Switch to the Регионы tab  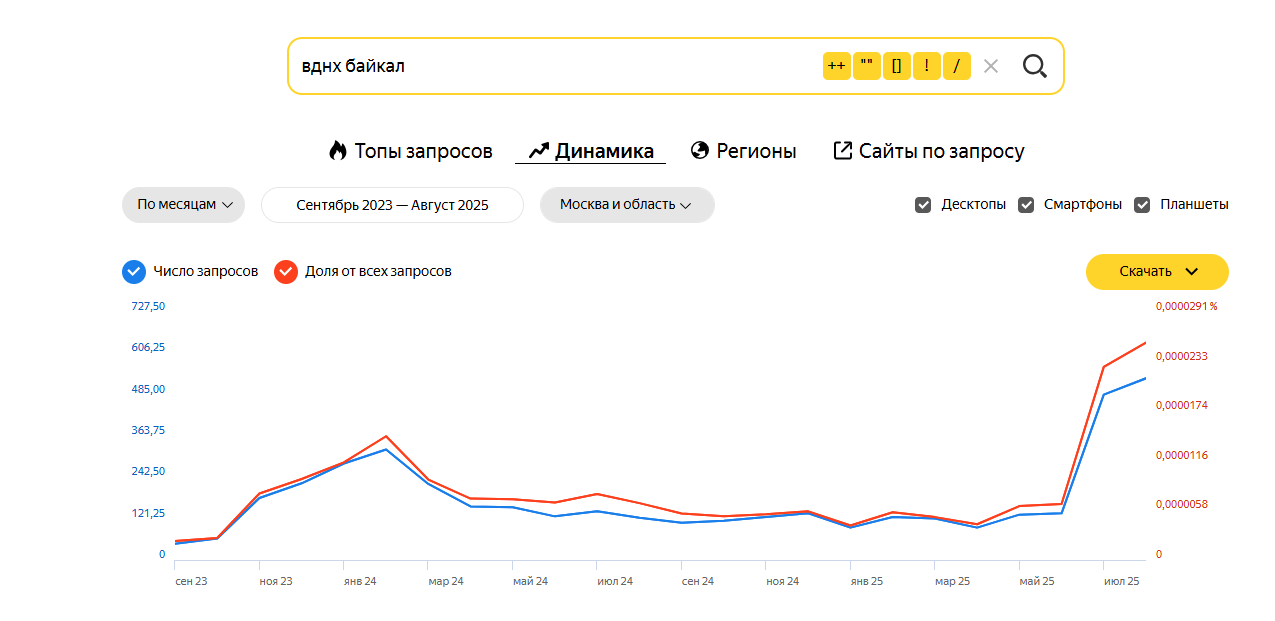click(x=743, y=151)
